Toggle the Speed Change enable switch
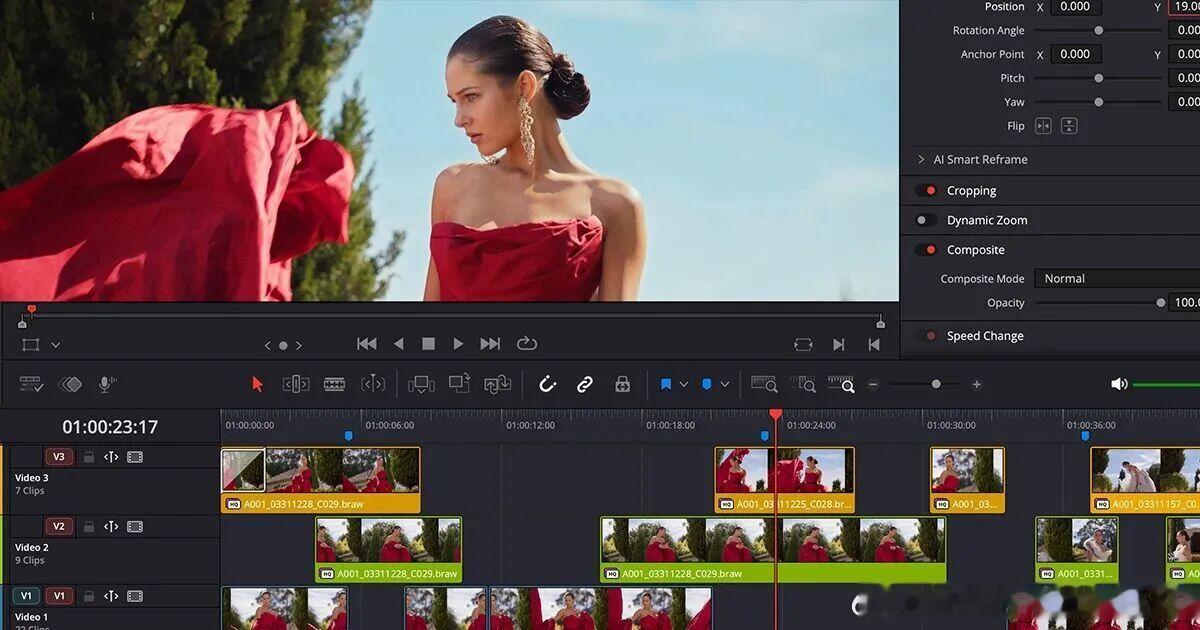The width and height of the screenshot is (1200, 630). (926, 336)
